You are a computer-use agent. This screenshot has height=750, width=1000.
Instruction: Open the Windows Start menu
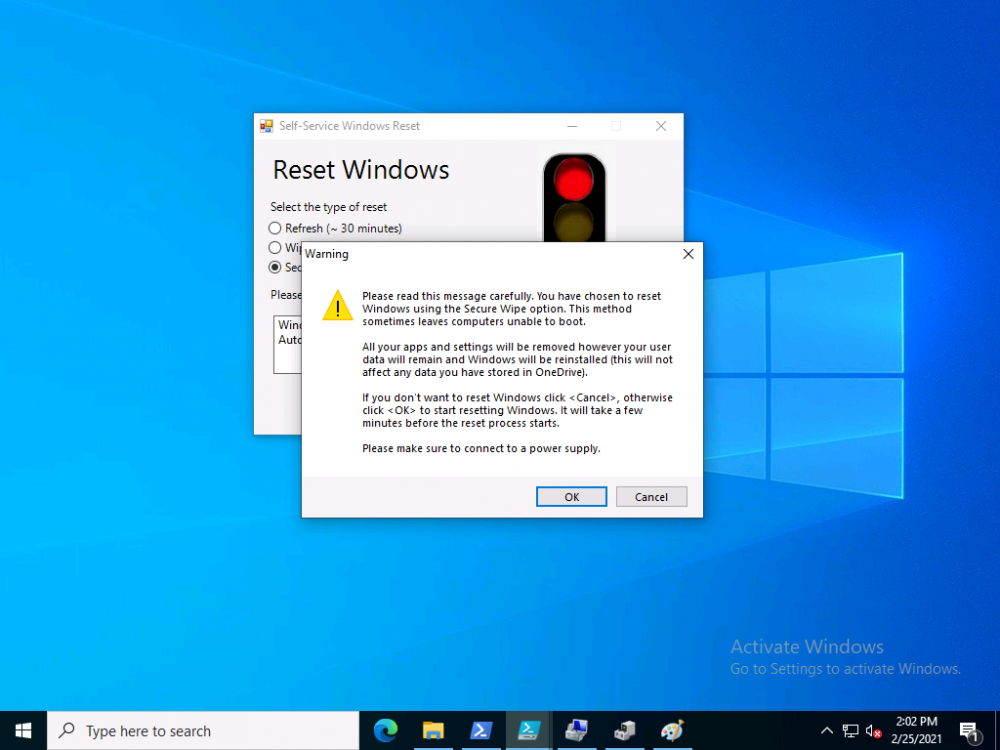[x=23, y=731]
